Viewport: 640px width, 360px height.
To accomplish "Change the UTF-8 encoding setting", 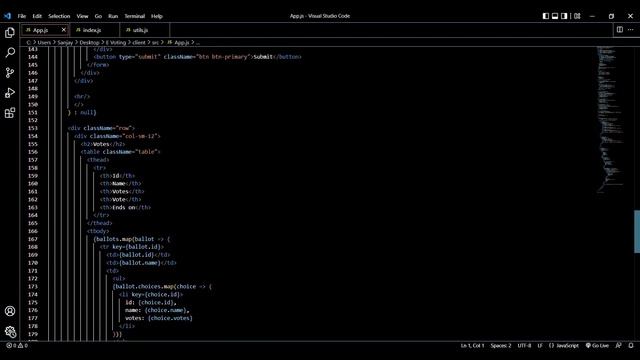I will pyautogui.click(x=524, y=345).
